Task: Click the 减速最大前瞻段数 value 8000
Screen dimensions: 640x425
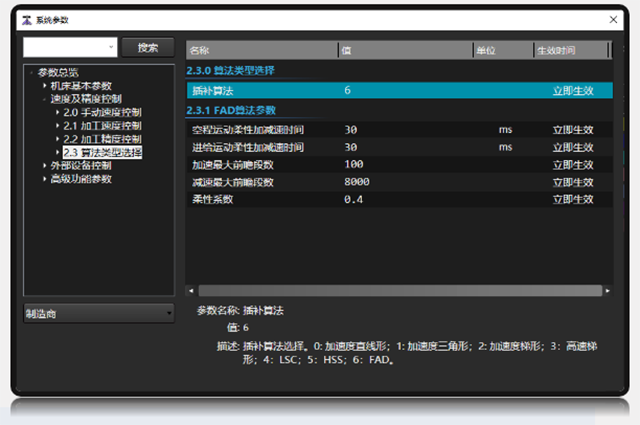Action: 357,181
